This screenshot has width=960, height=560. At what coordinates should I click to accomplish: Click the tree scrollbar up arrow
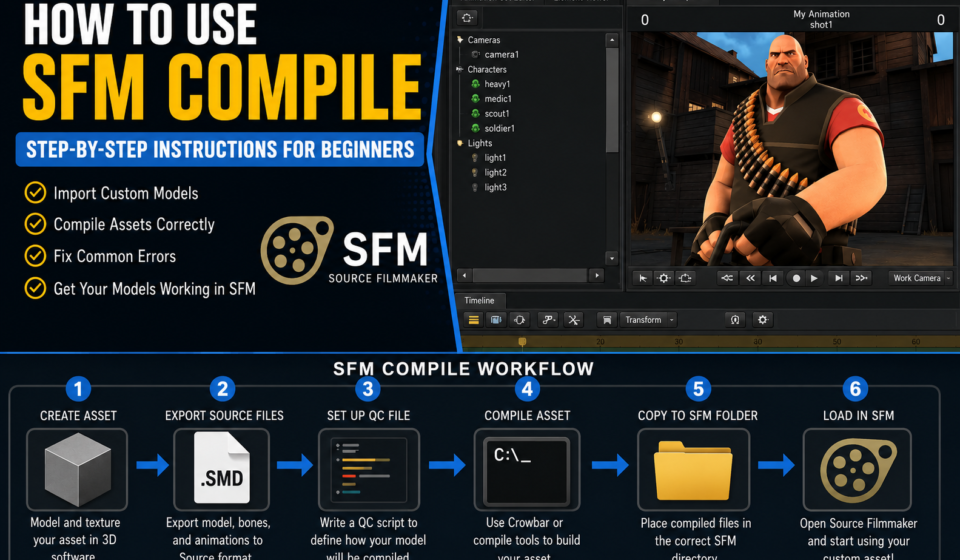pyautogui.click(x=612, y=40)
